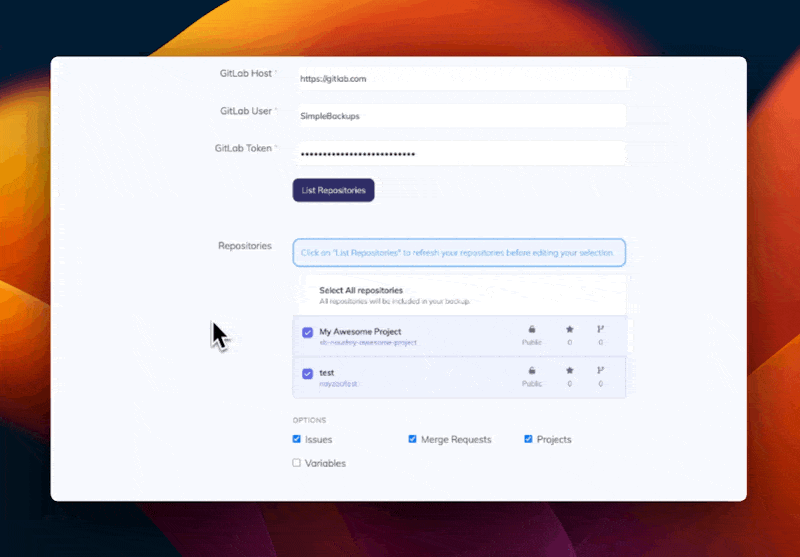Disable the Issues option
Screen dimensions: 800x557
[297, 439]
